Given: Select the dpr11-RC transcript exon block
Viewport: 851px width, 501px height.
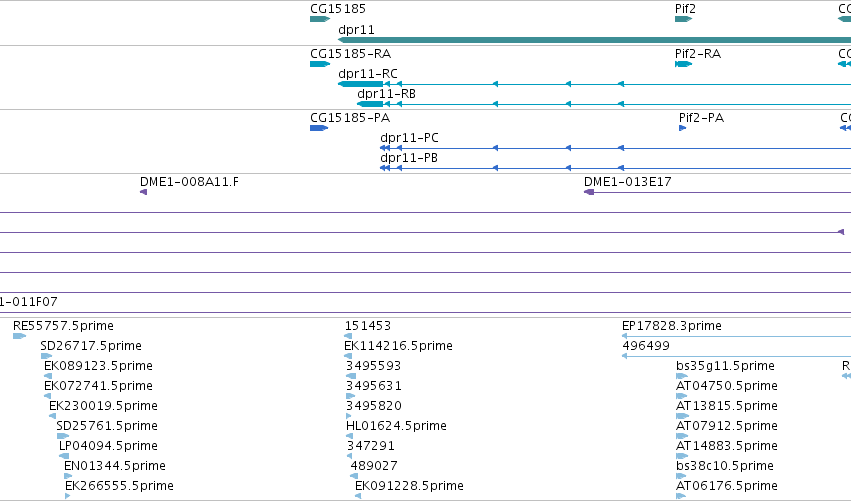Looking at the screenshot, I should [360, 84].
